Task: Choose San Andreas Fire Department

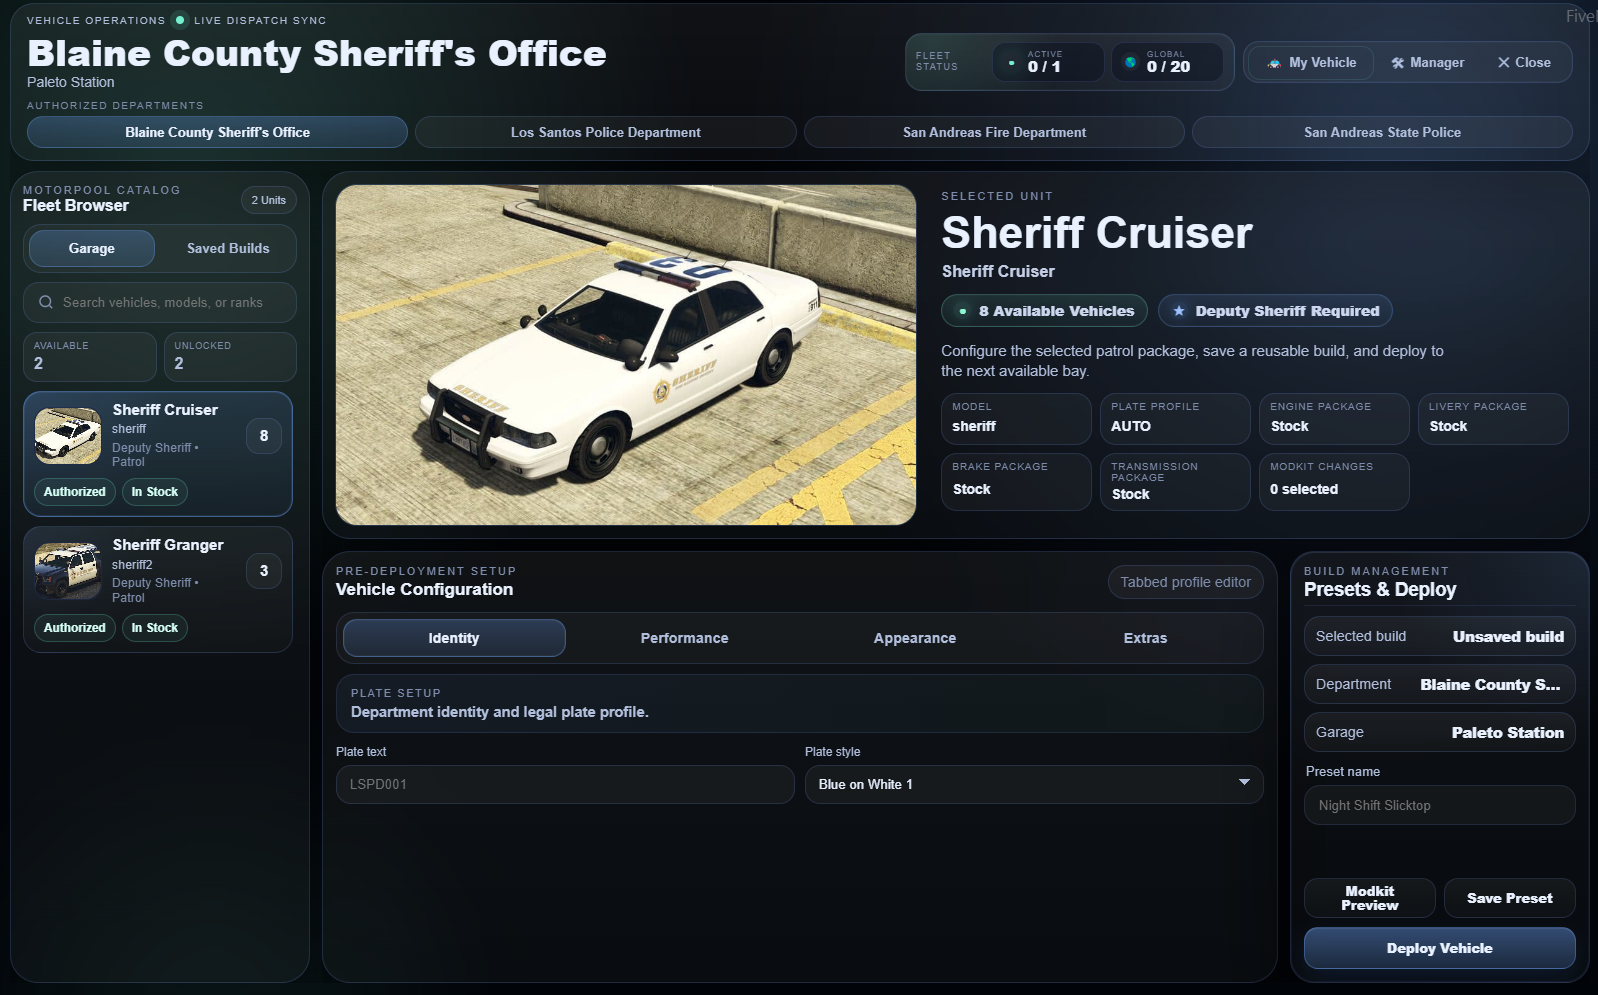Action: pyautogui.click(x=994, y=132)
